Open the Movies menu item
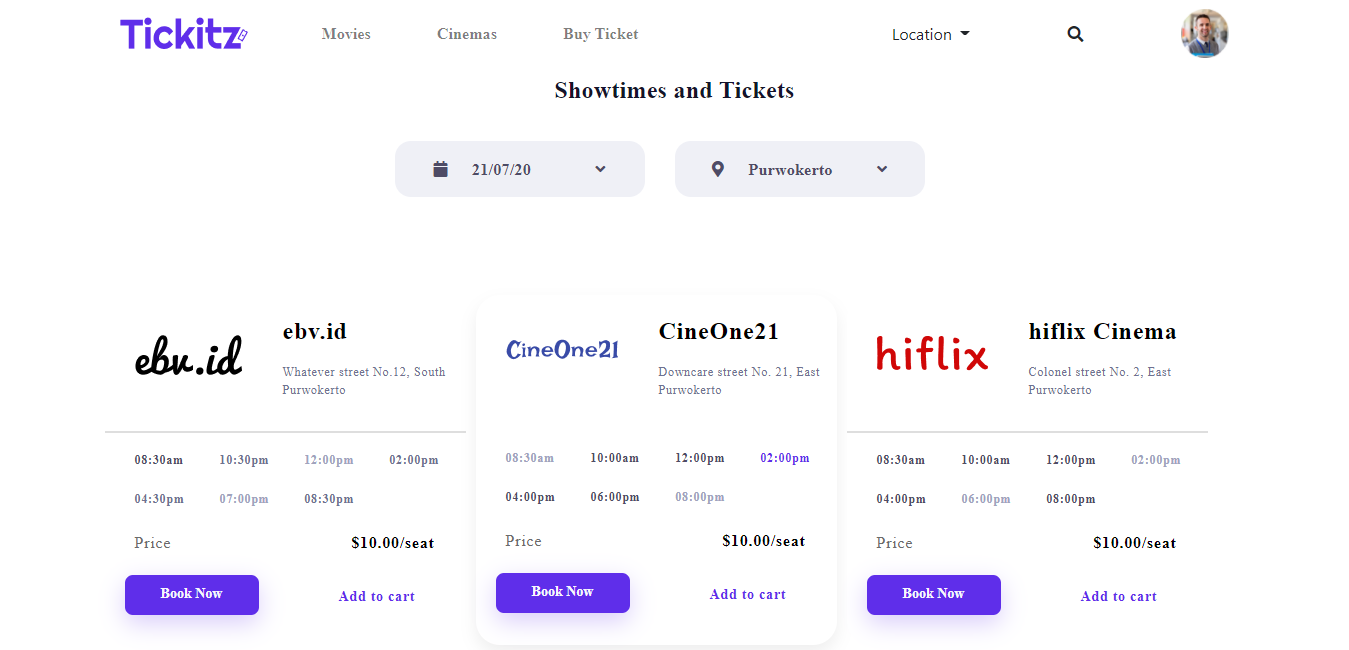Viewport: 1349px width, 650px height. point(346,33)
